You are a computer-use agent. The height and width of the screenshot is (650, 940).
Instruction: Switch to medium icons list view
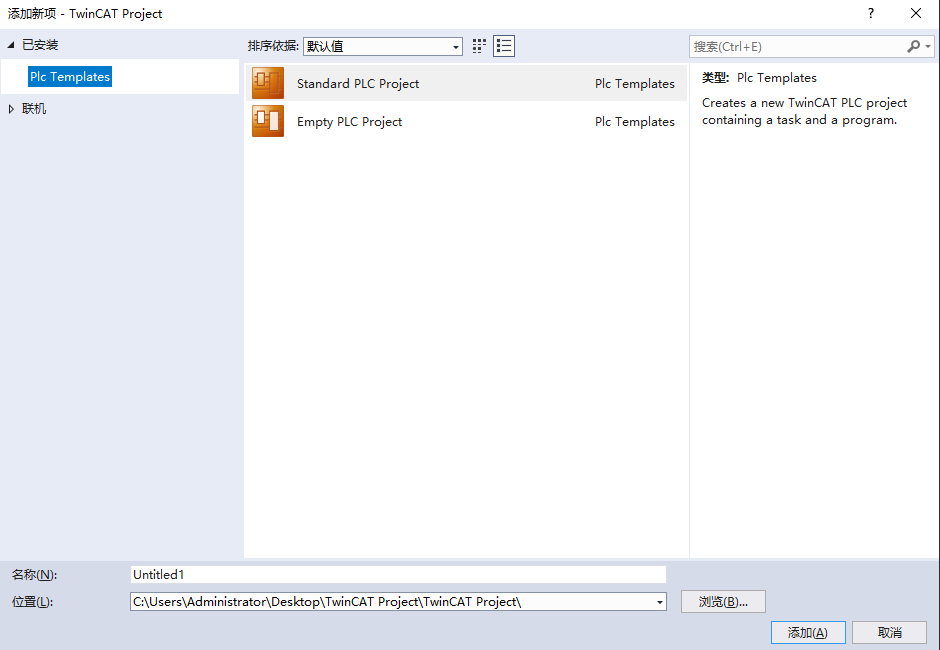tap(504, 46)
